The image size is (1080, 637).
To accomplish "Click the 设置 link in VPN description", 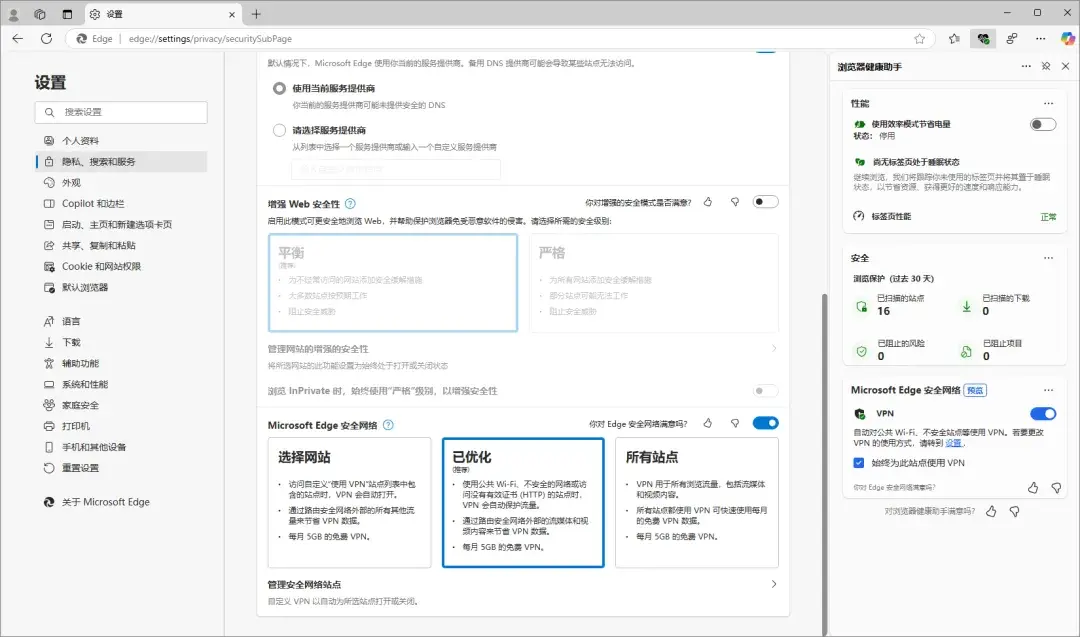I will [953, 443].
